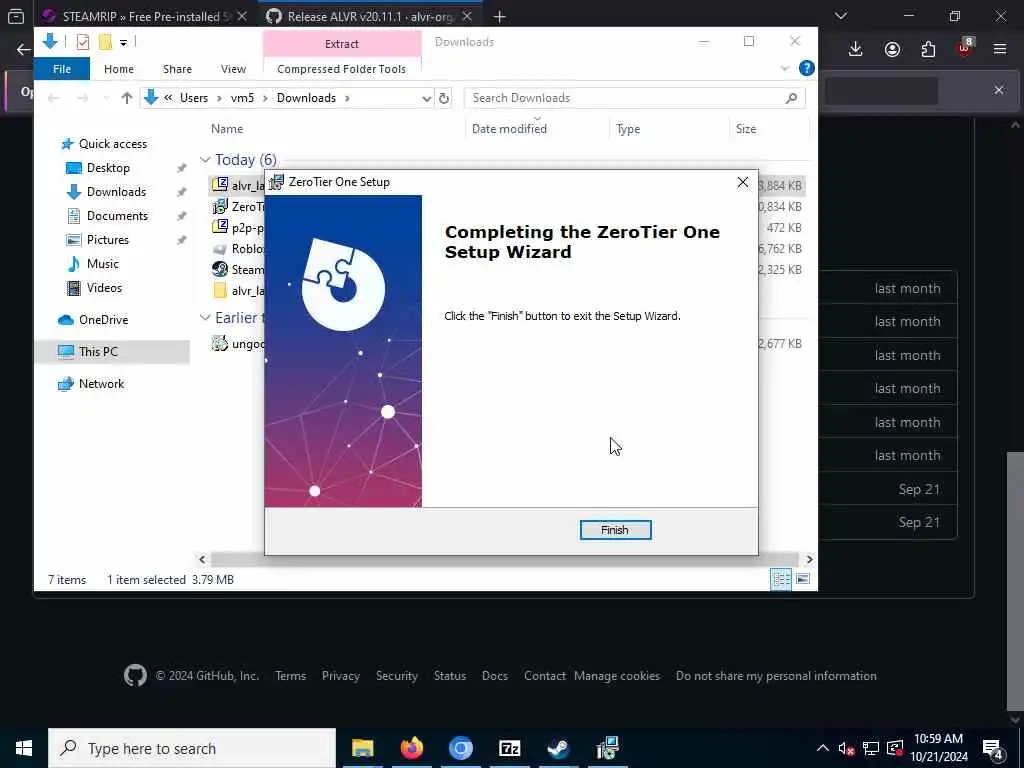The height and width of the screenshot is (768, 1024).
Task: Switch to large icons view
Action: point(803,579)
